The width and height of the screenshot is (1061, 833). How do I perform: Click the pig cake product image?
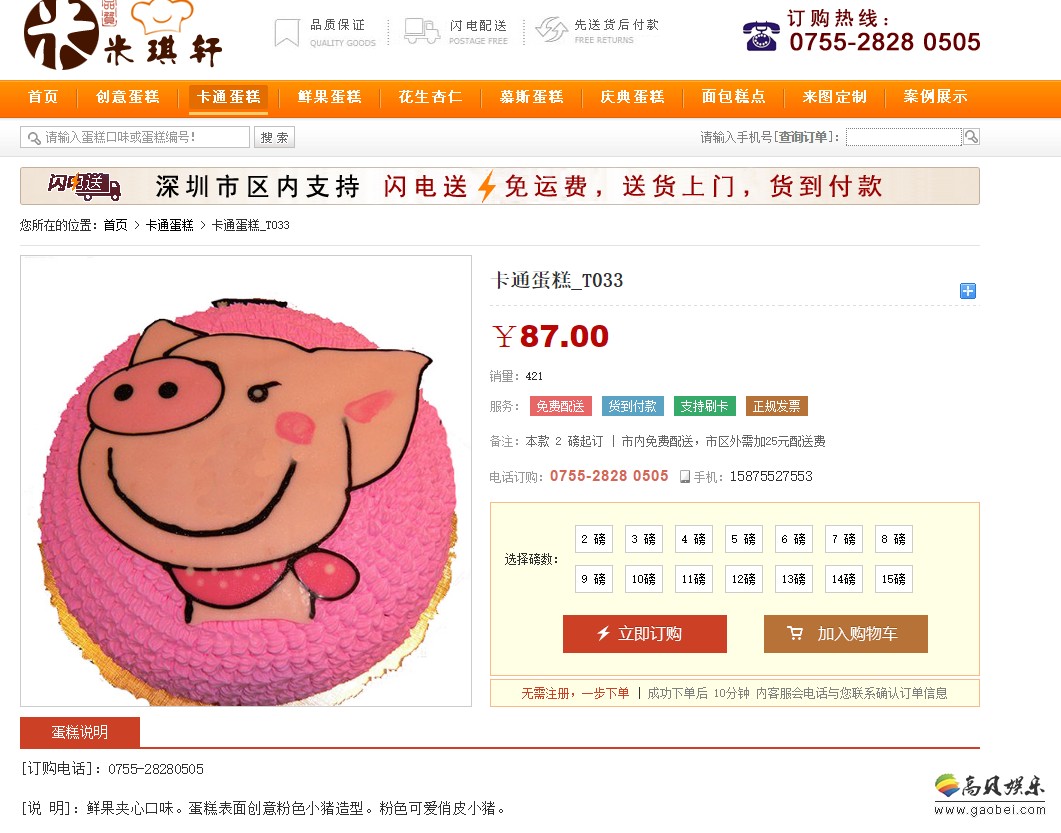(246, 481)
